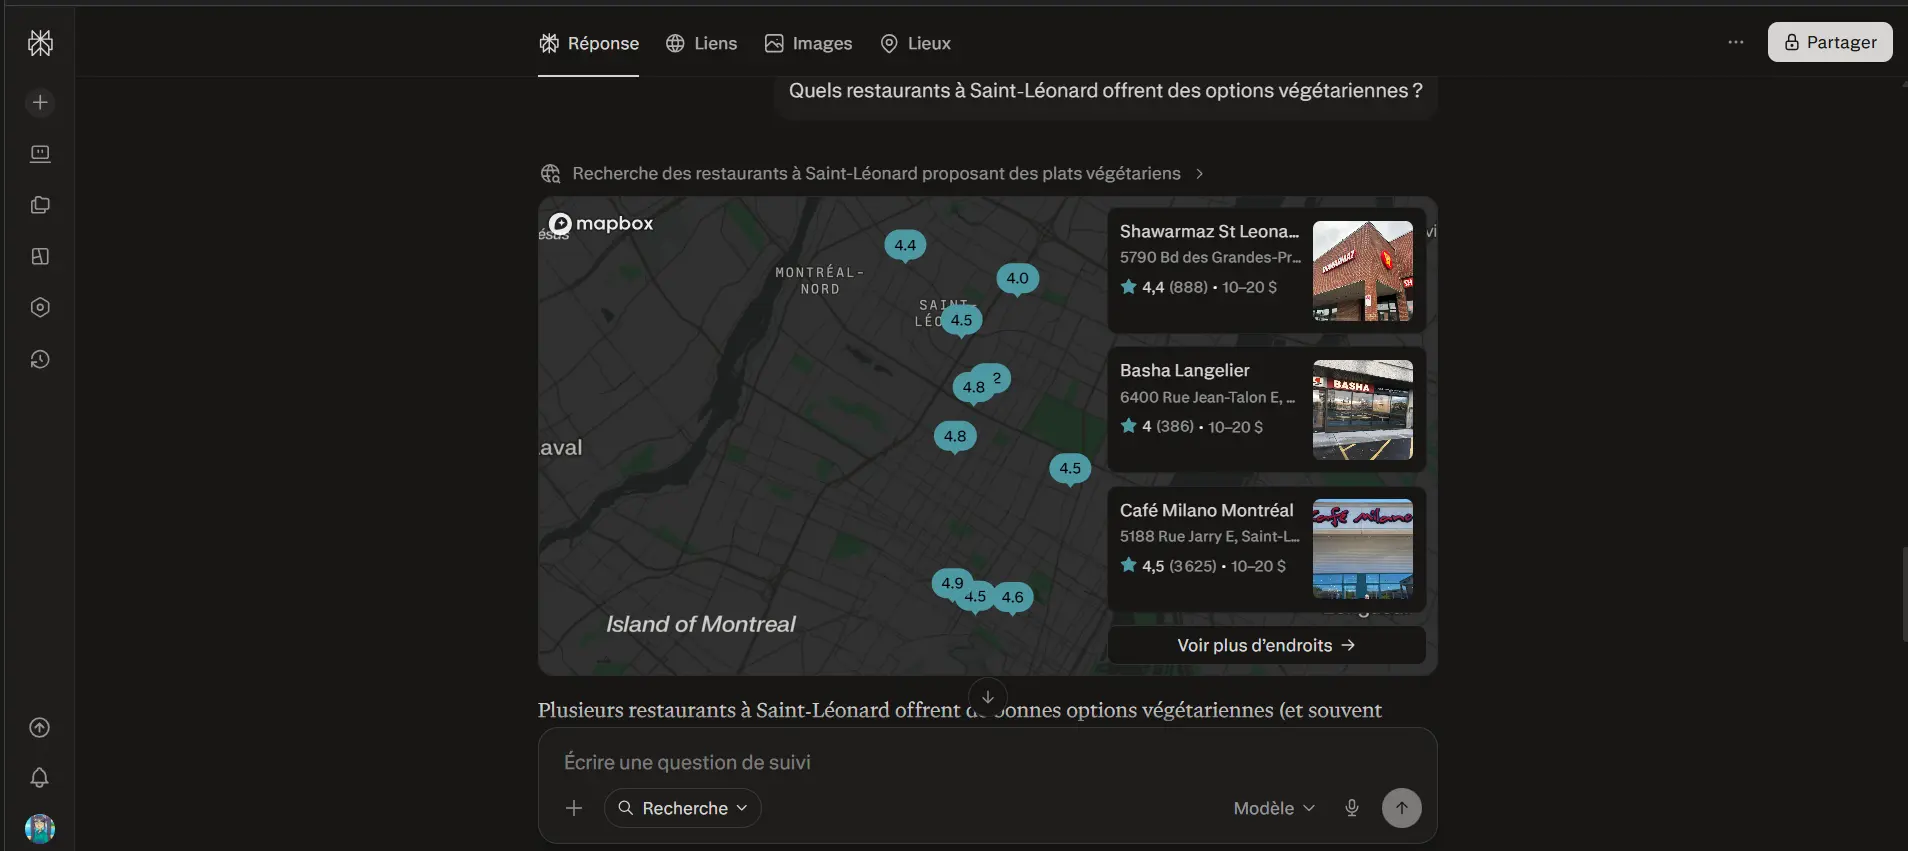Open the hexagon sidebar icon

point(40,307)
